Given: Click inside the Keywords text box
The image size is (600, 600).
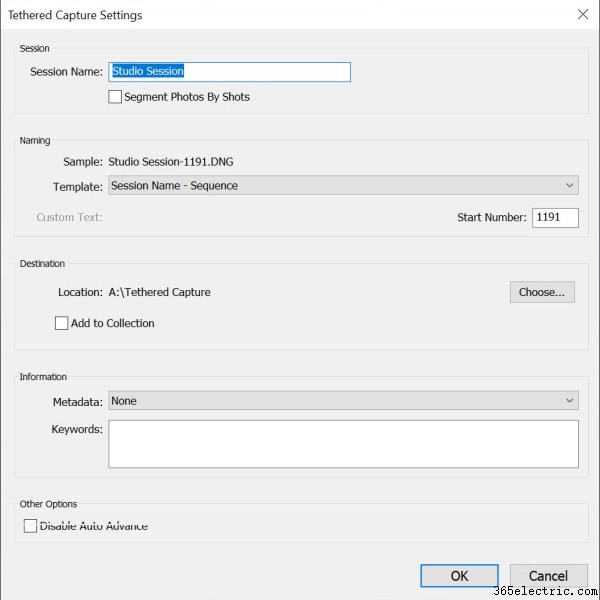Looking at the screenshot, I should (x=343, y=444).
